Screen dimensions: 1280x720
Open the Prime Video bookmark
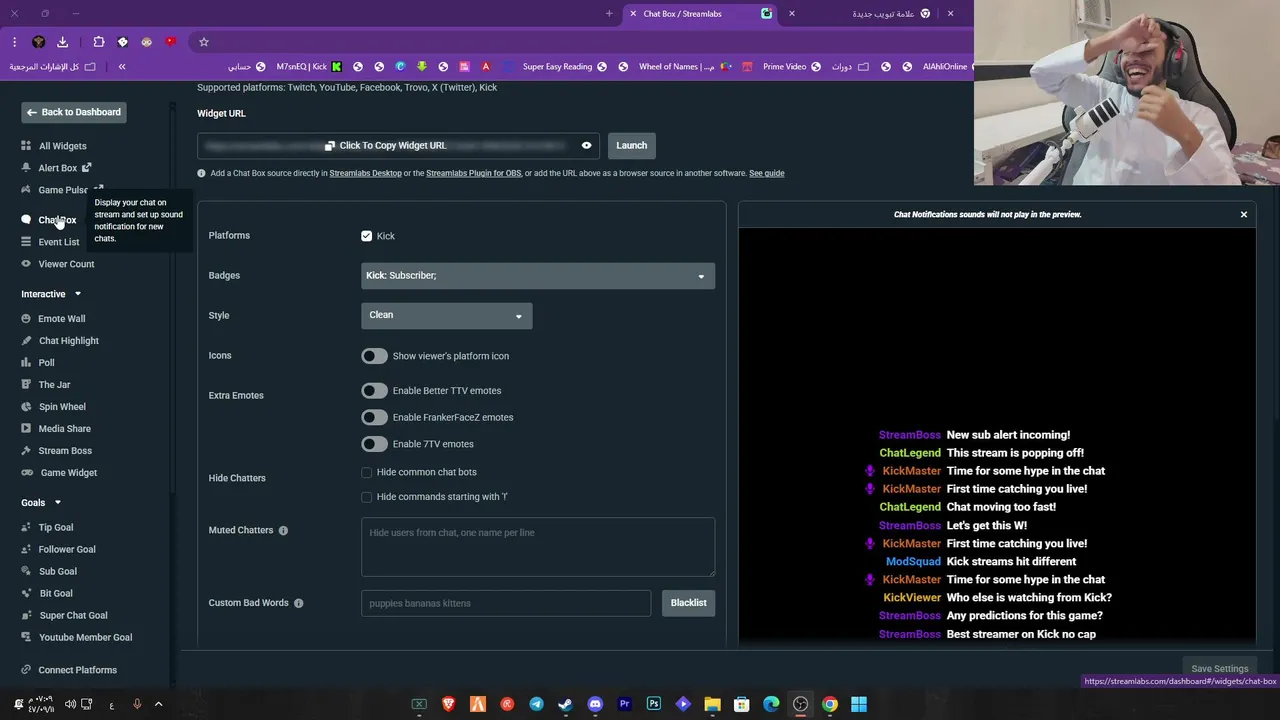click(x=794, y=67)
